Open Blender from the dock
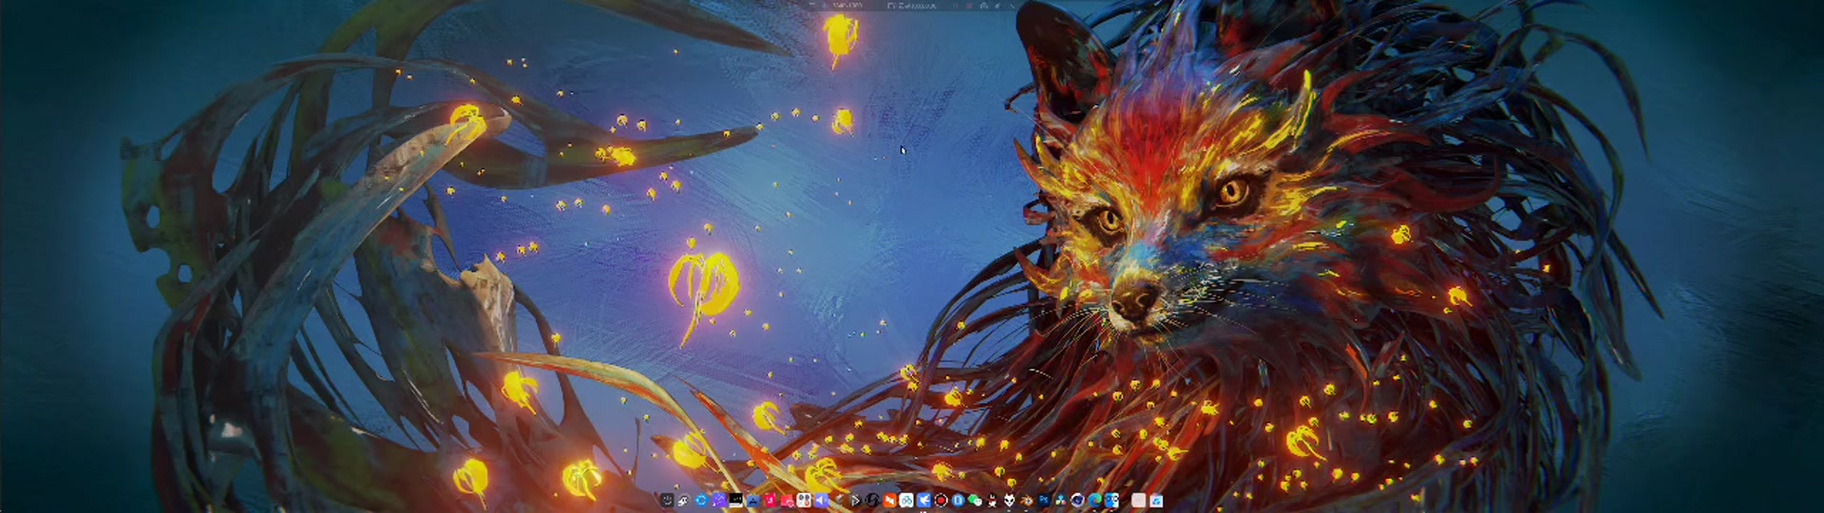The width and height of the screenshot is (1824, 513). [1027, 500]
